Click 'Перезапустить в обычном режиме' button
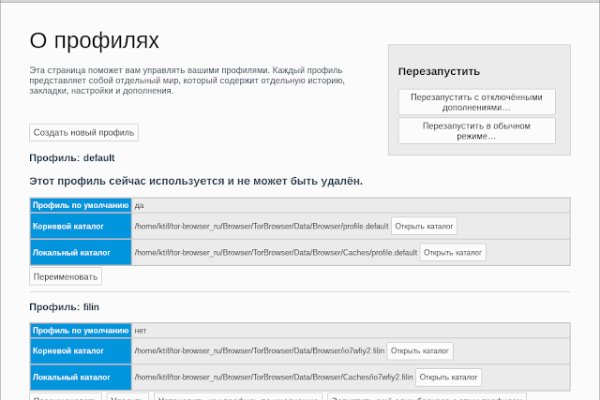600x400 pixels. click(x=476, y=131)
